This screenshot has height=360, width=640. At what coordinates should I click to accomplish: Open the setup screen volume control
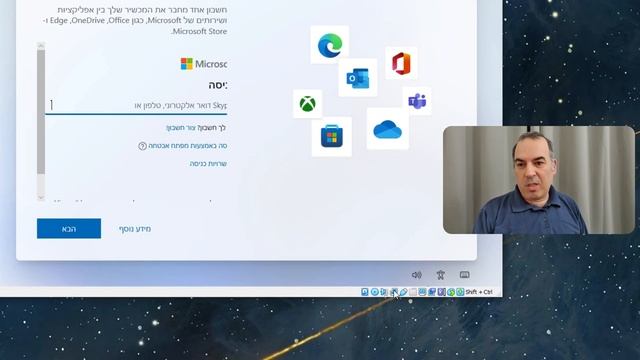point(416,275)
